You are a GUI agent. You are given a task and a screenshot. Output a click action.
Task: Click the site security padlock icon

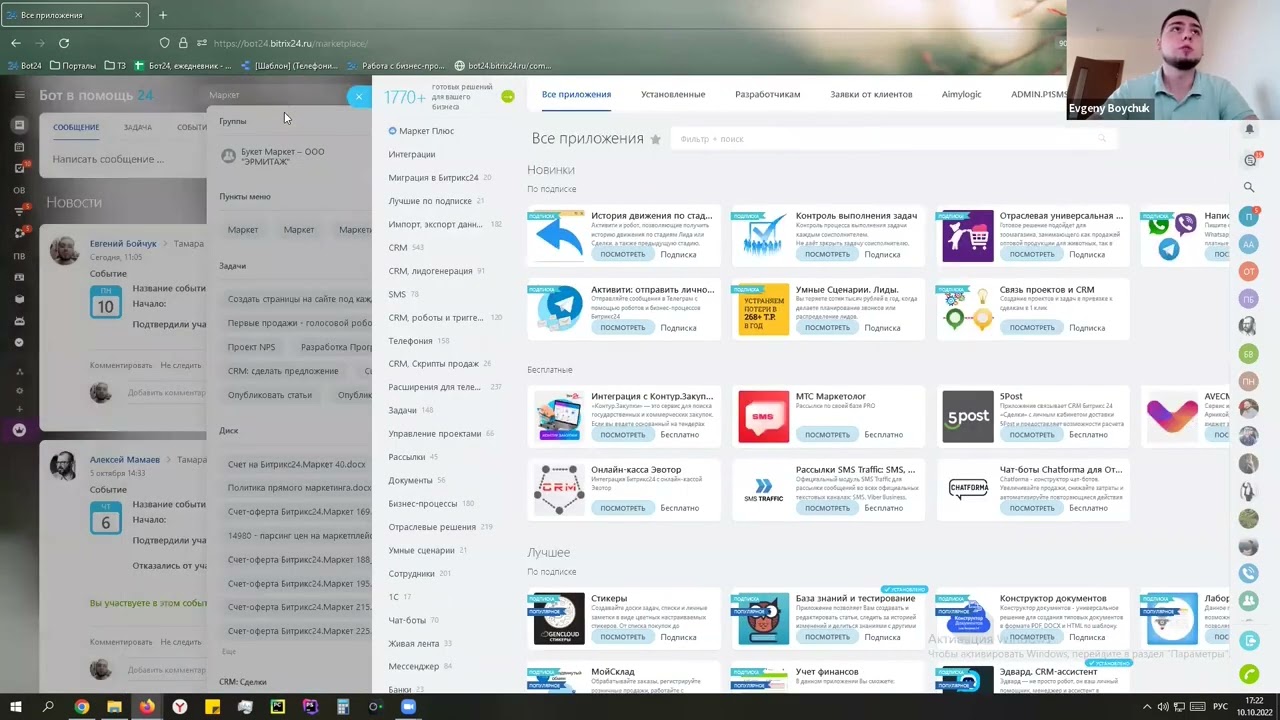coord(183,43)
